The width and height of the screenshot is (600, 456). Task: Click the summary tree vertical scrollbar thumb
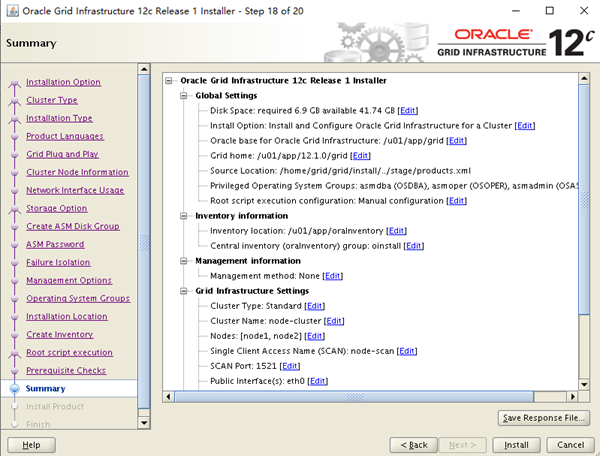coord(584,200)
